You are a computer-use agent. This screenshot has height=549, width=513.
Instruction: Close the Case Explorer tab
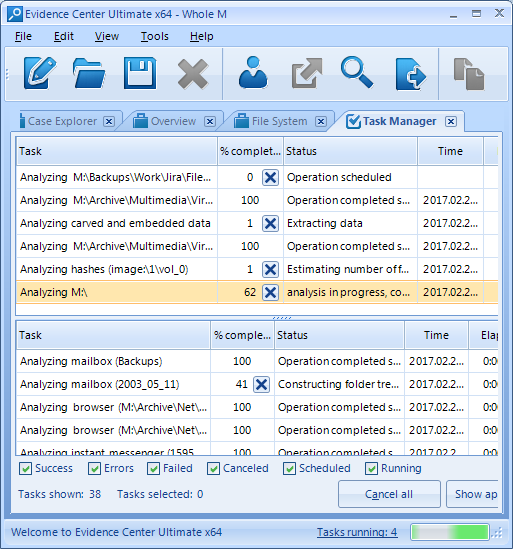(x=109, y=121)
